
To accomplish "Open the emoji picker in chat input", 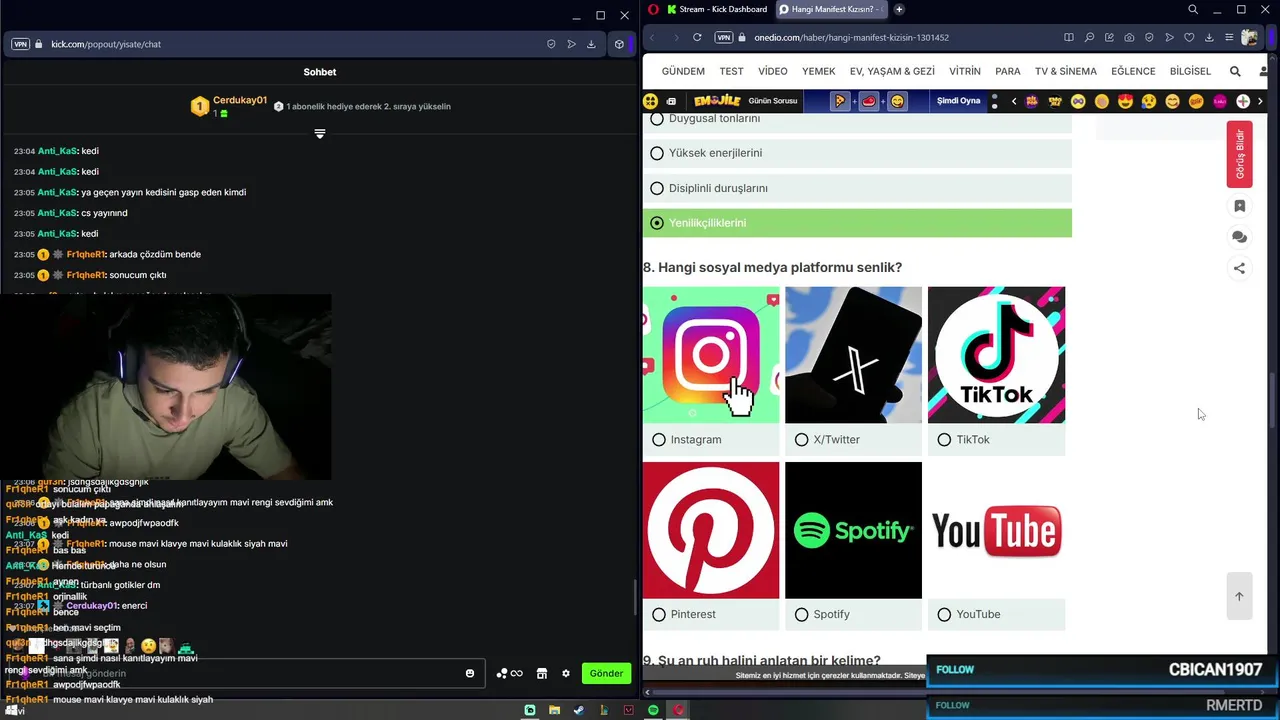I will 470,673.
